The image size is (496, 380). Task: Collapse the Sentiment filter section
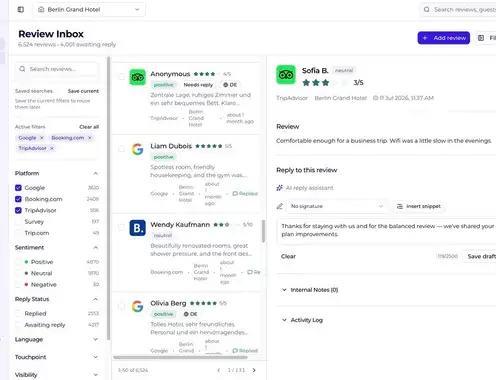pyautogui.click(x=96, y=247)
